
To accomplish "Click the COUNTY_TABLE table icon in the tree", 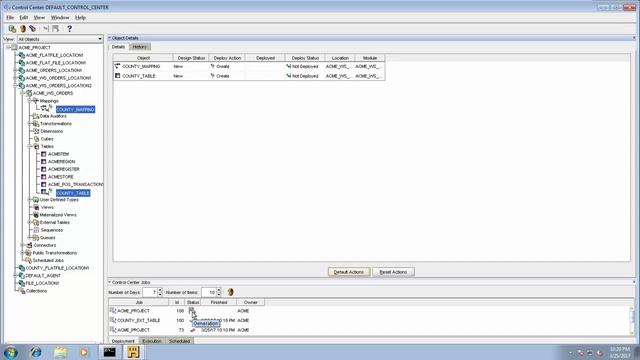I will [x=45, y=192].
